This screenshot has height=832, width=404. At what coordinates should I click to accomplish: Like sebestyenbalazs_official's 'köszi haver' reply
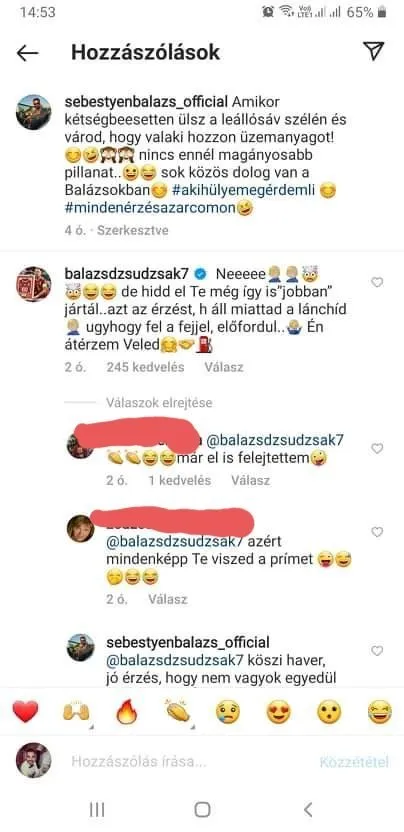tap(377, 651)
